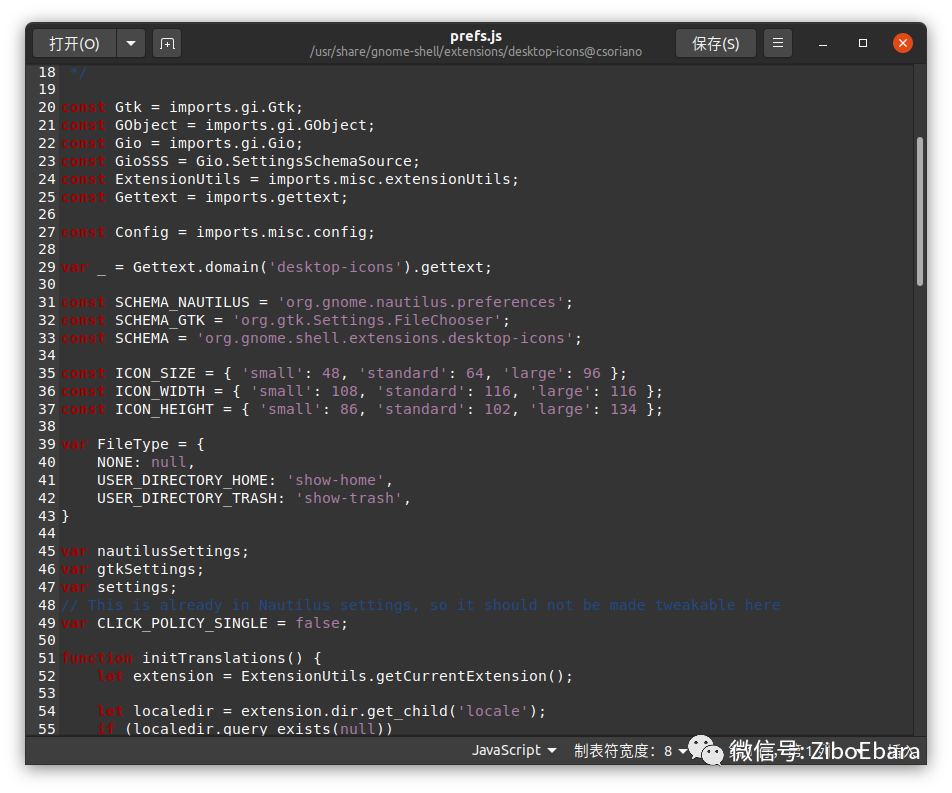Minimize the gedit window

[823, 44]
